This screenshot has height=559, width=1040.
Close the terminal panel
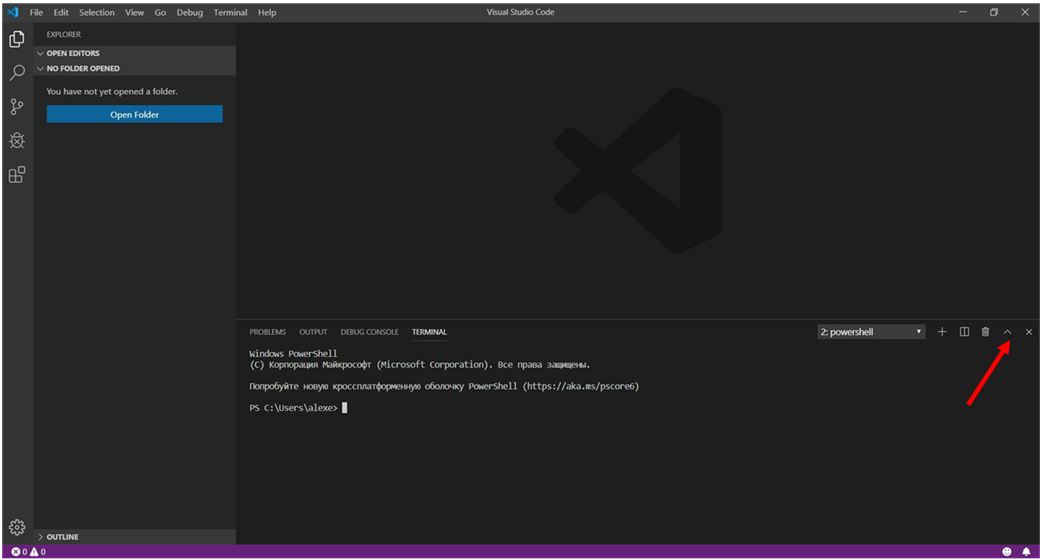tap(1029, 332)
